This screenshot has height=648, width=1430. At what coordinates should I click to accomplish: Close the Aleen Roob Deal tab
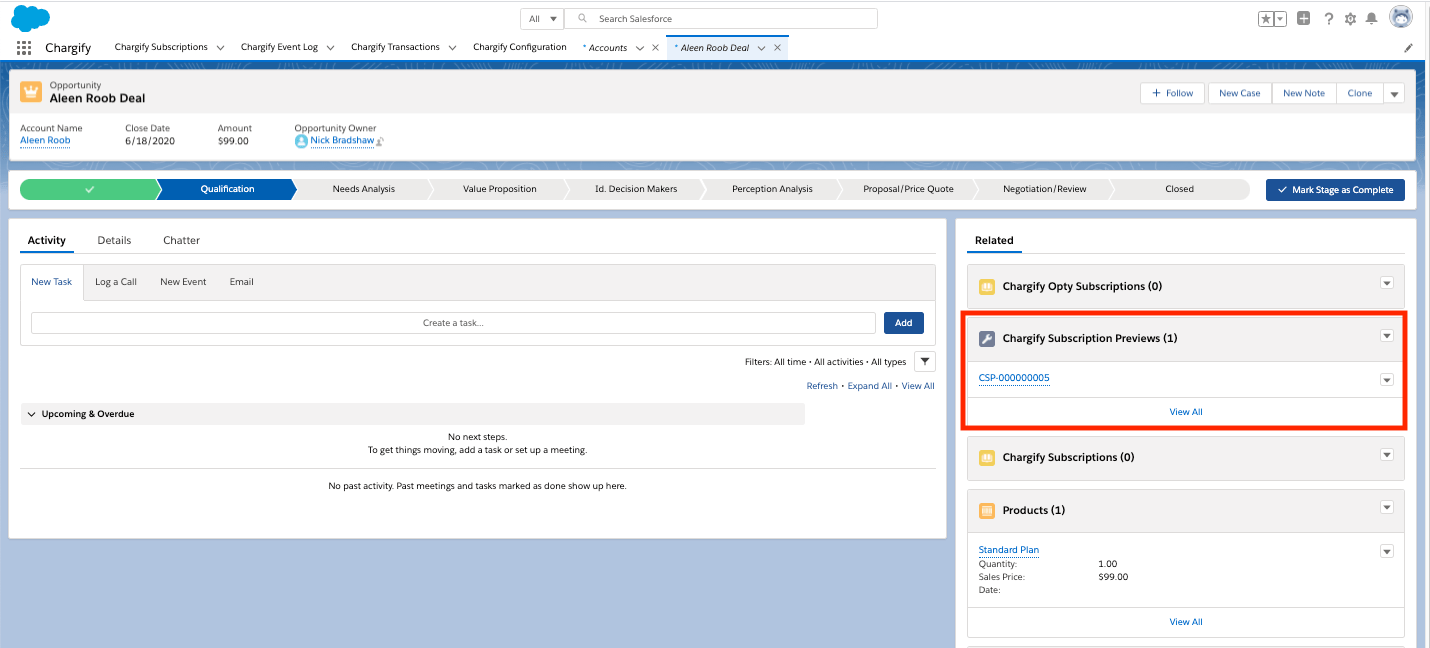click(x=777, y=47)
